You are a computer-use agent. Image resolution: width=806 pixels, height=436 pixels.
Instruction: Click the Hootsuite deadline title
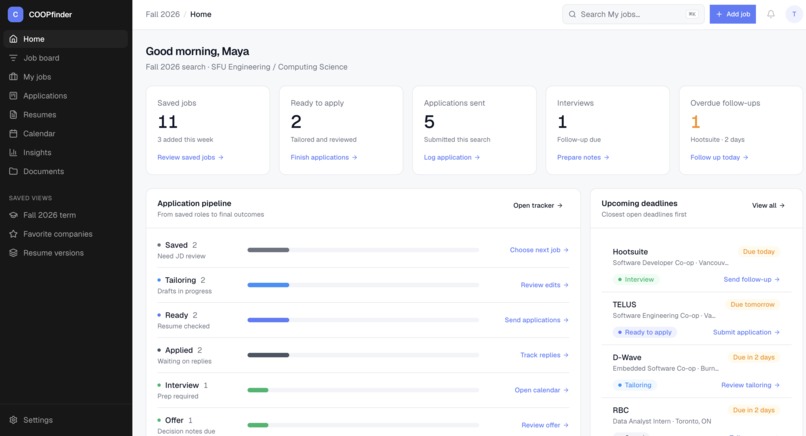point(630,252)
